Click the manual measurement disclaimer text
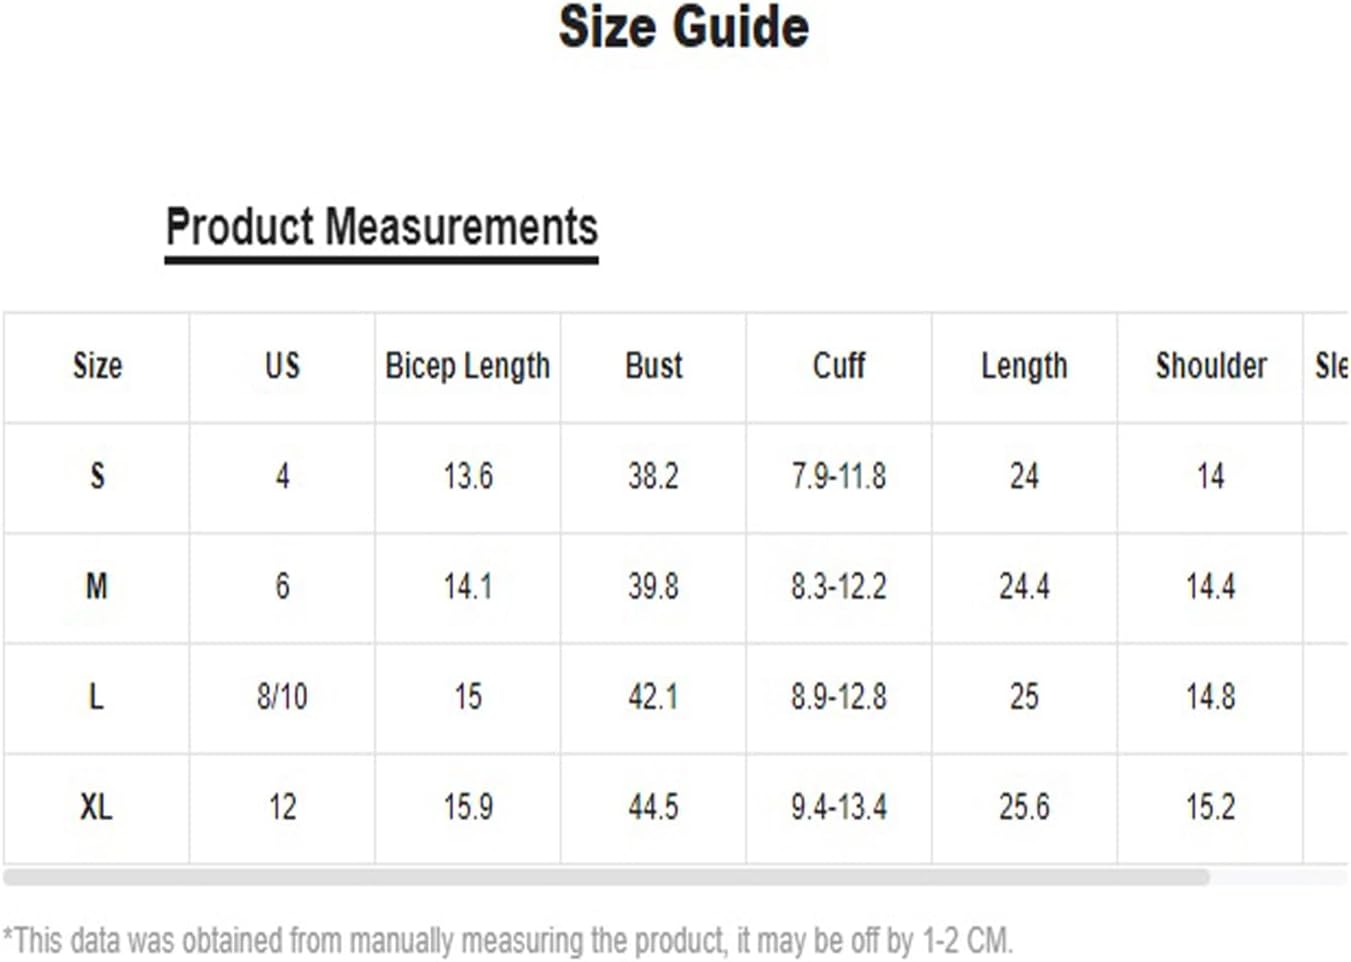Image resolution: width=1351 pixels, height=962 pixels. [x=508, y=940]
